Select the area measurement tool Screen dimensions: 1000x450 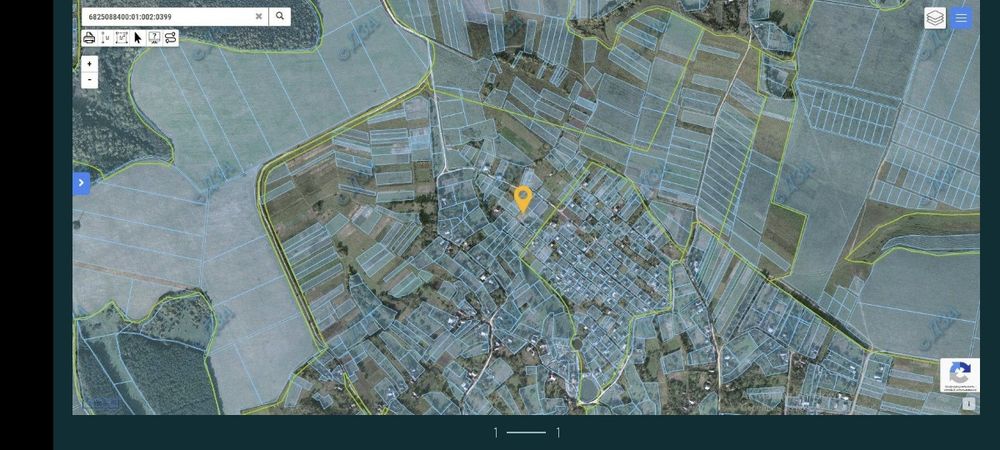[x=122, y=38]
